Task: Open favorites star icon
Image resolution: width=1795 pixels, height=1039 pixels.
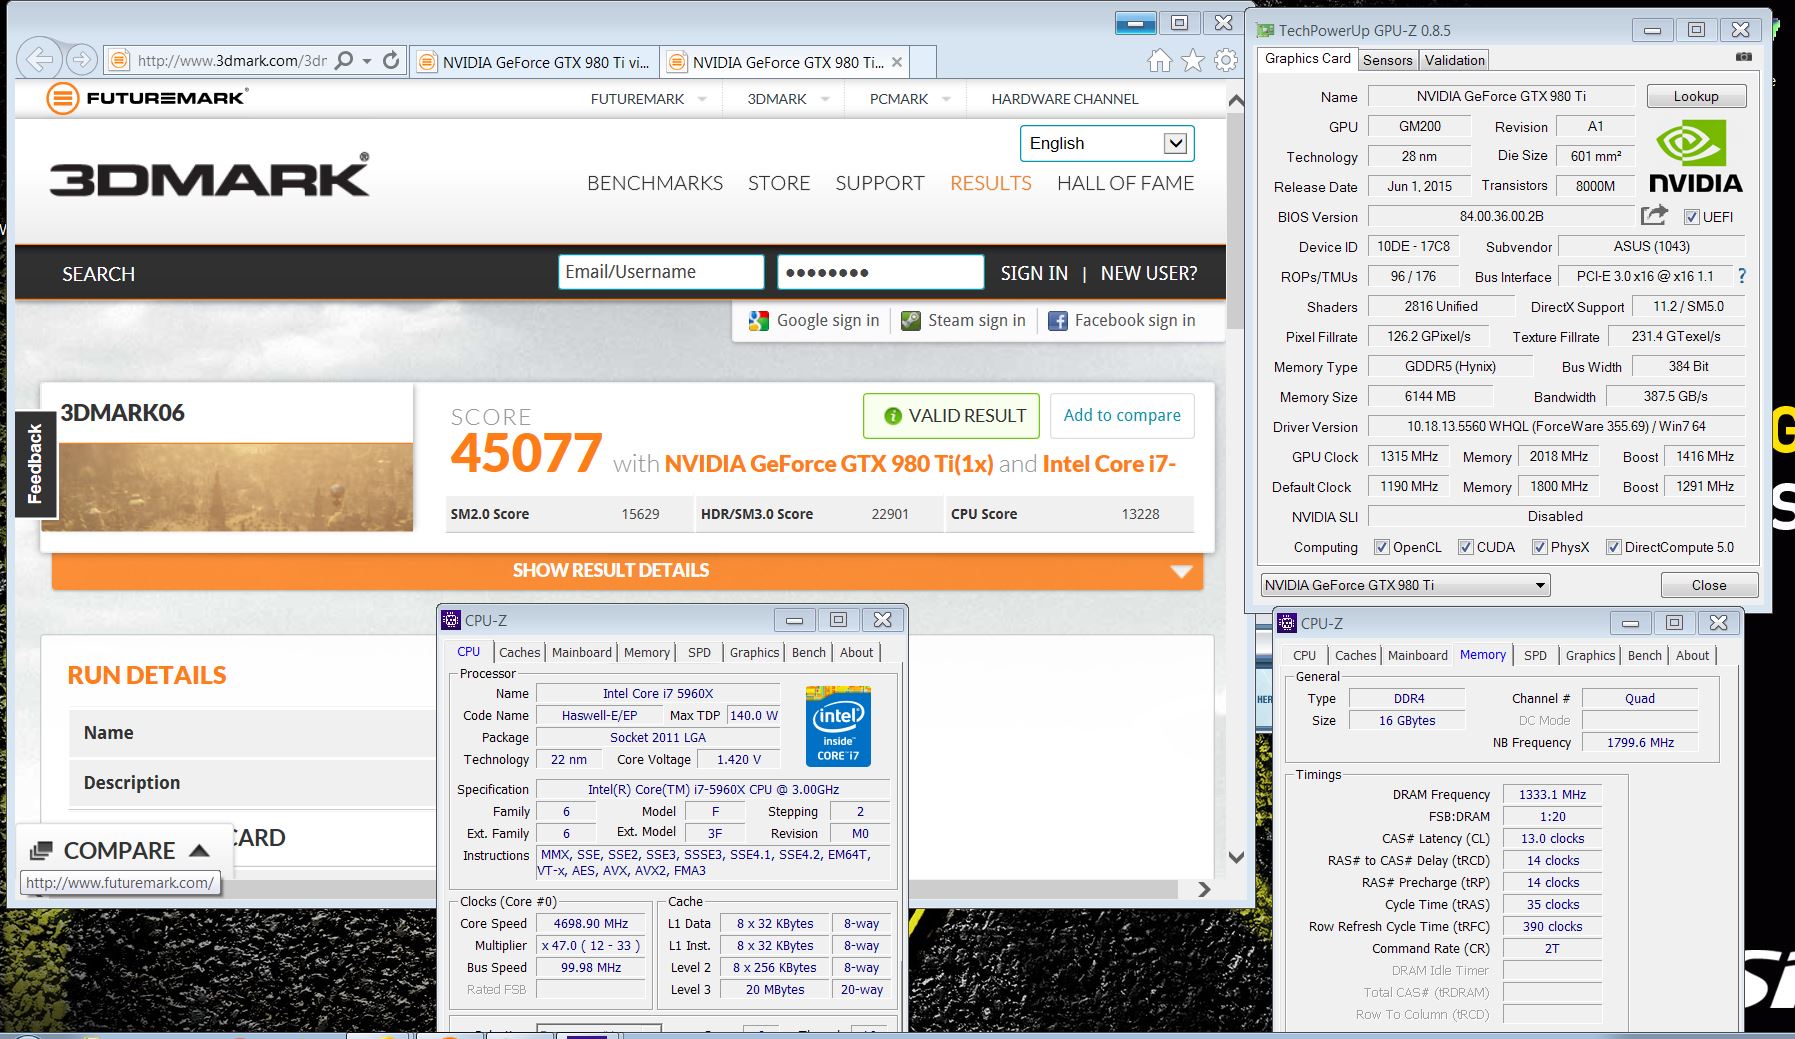Action: 1192,61
